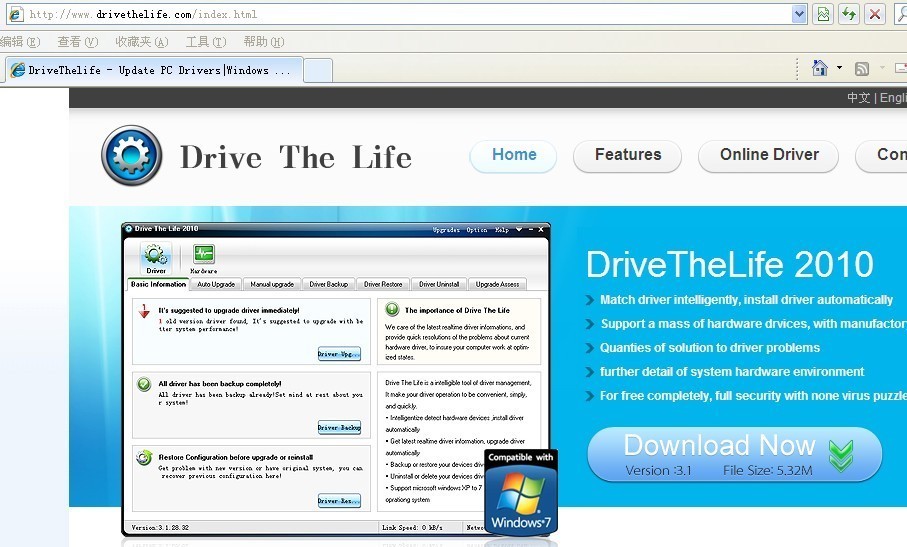Click the Driver Res... button
This screenshot has height=547, width=907.
click(x=339, y=501)
